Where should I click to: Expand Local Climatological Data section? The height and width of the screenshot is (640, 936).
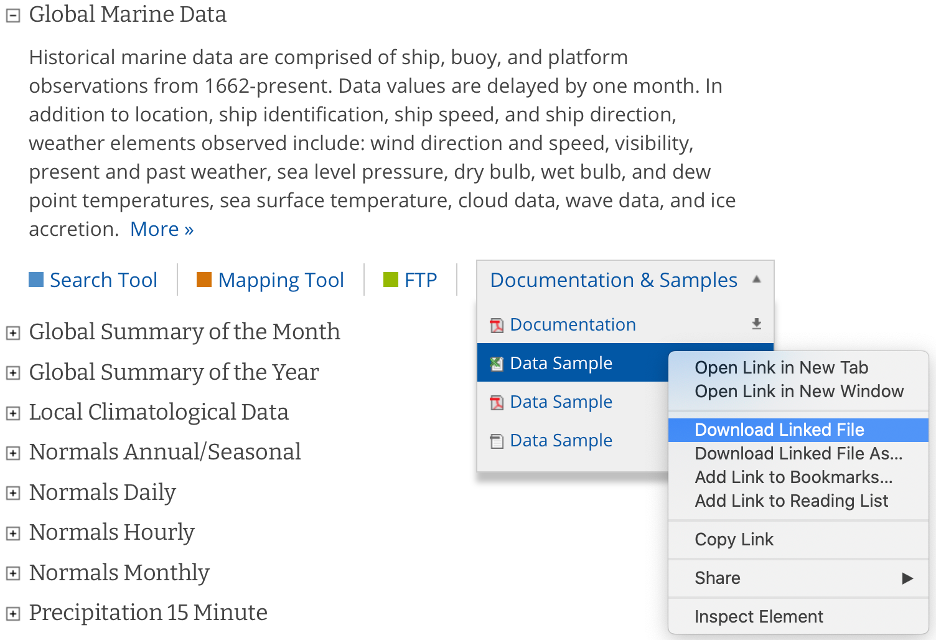13,413
